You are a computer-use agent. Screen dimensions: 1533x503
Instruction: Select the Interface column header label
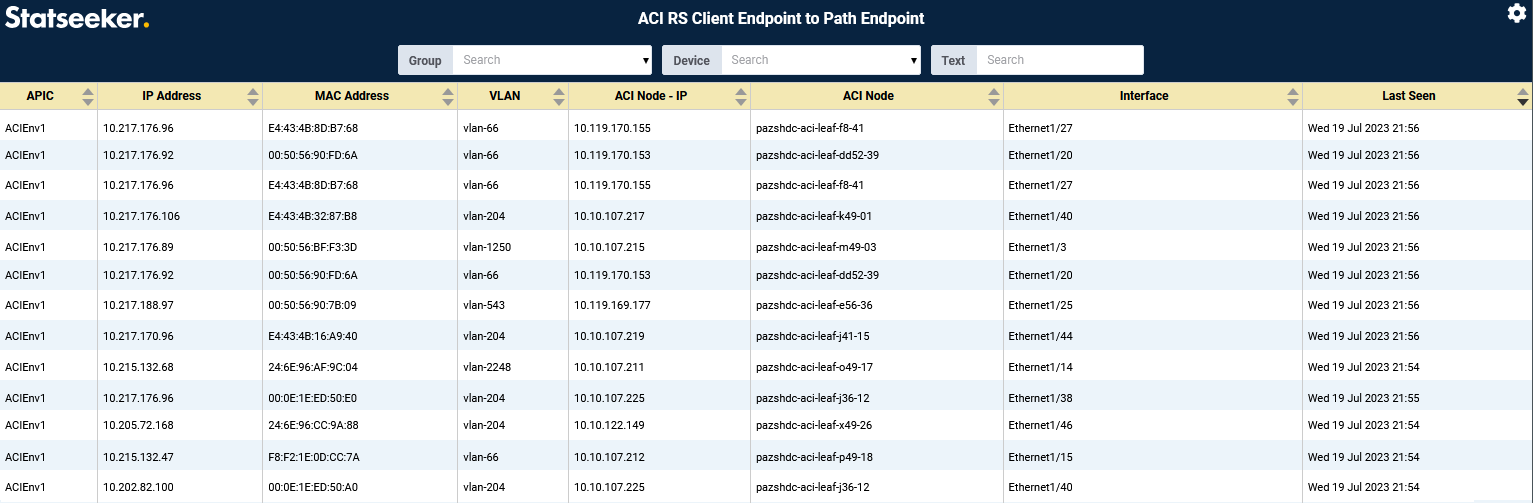coord(1143,96)
